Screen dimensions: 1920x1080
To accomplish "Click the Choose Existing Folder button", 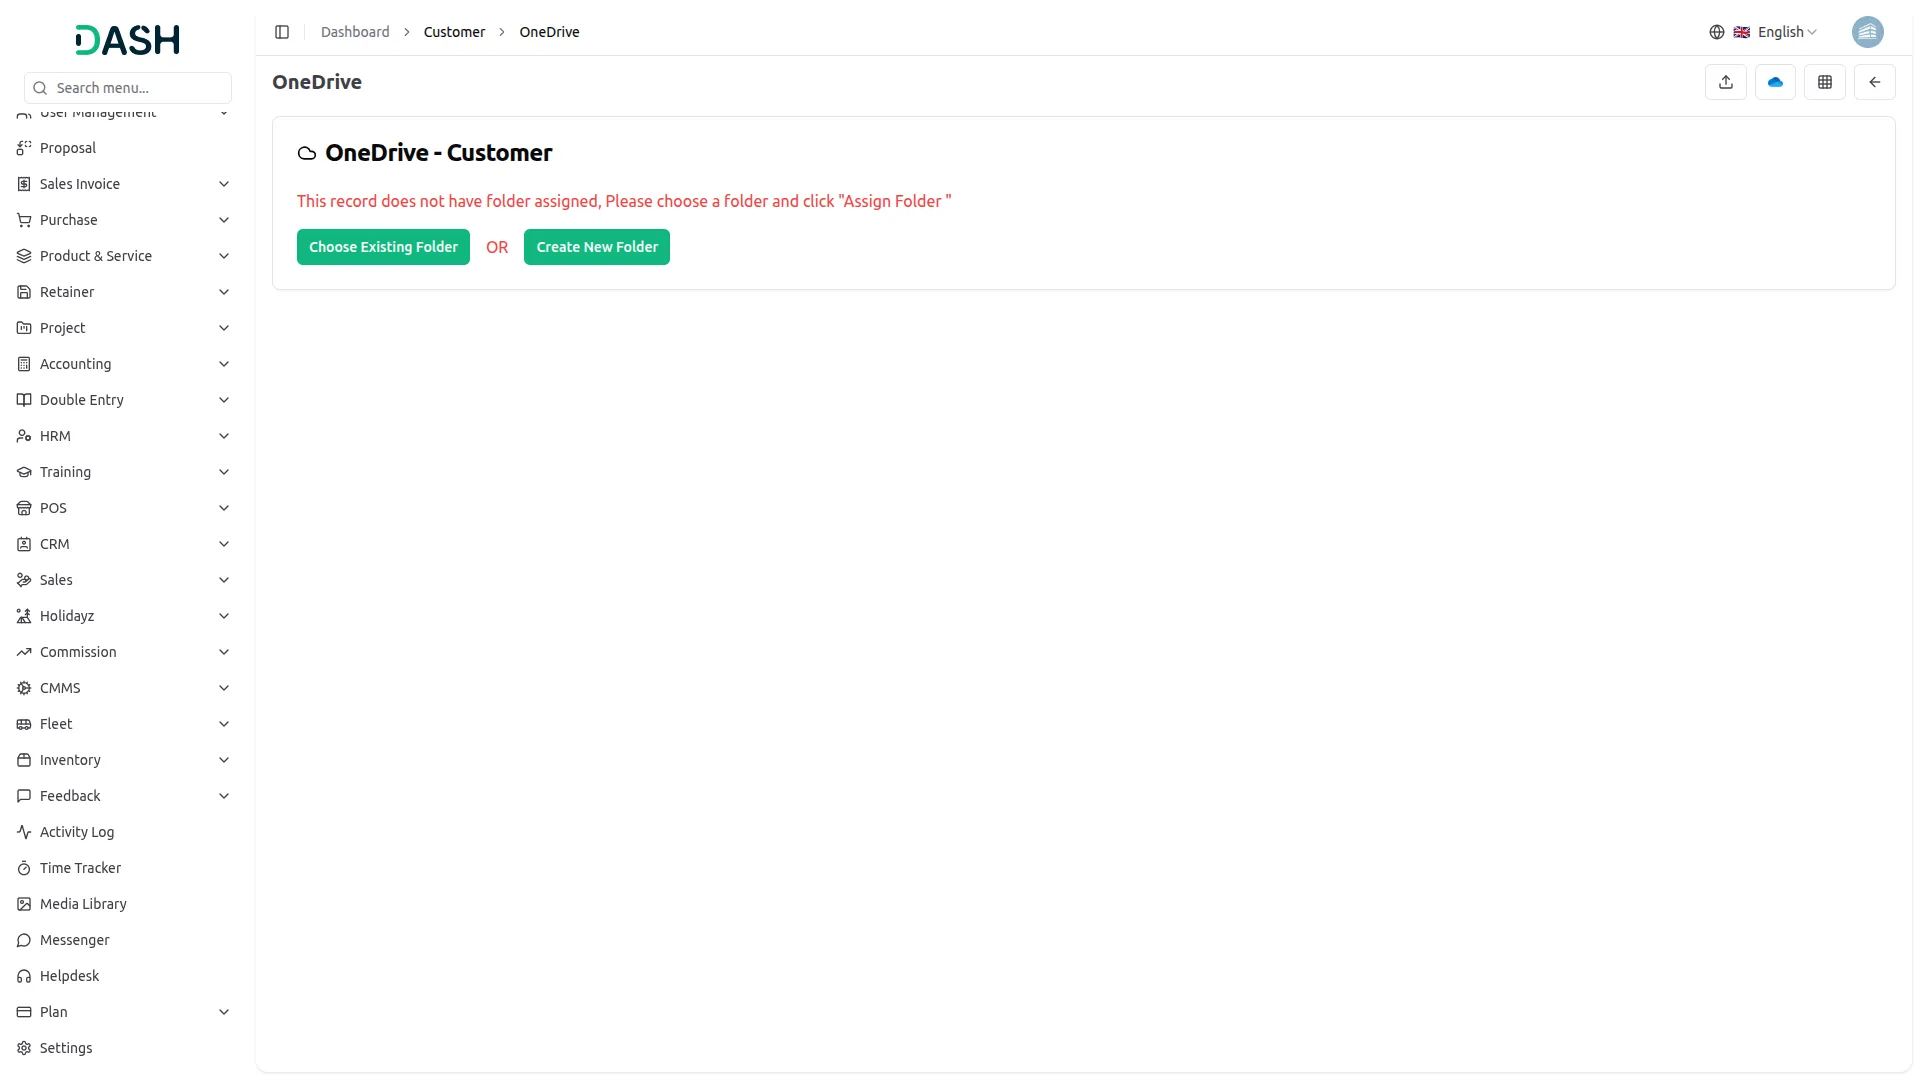I will [x=383, y=247].
